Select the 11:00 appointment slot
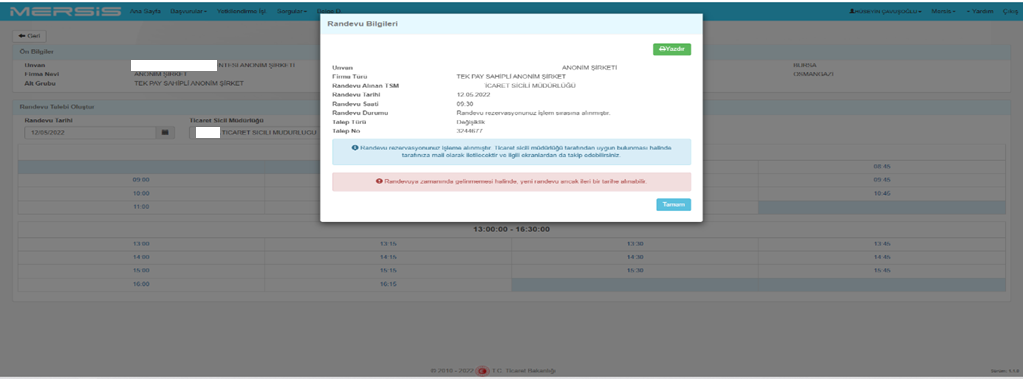The height and width of the screenshot is (379, 1023). tap(142, 207)
